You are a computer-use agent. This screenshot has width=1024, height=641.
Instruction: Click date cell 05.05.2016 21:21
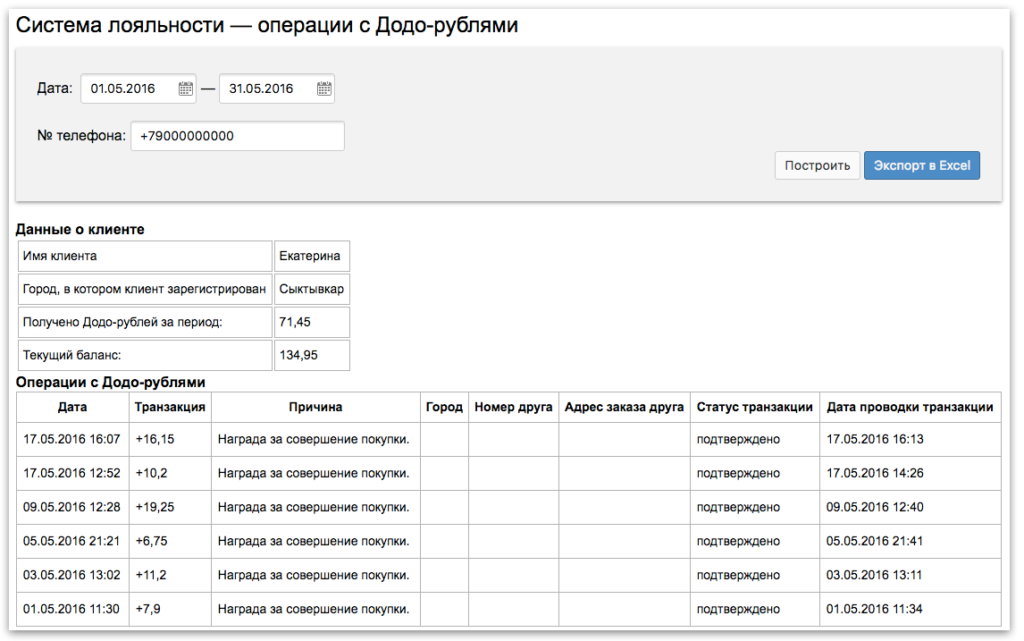[x=72, y=541]
